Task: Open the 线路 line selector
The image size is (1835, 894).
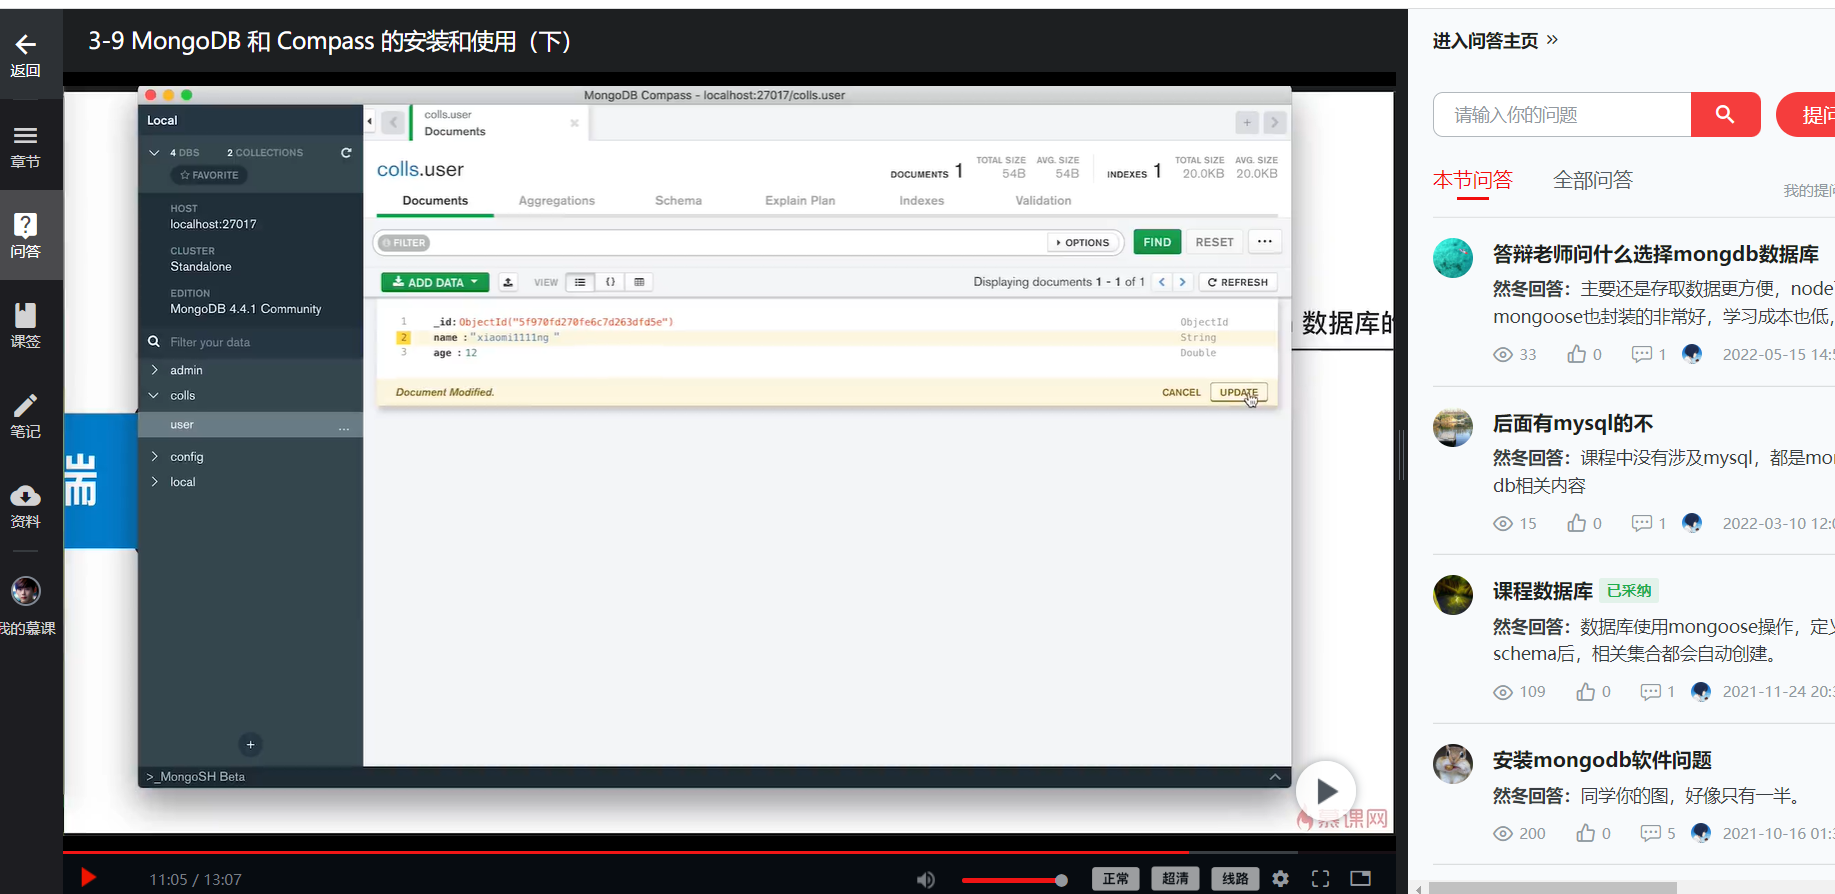Action: click(1235, 879)
